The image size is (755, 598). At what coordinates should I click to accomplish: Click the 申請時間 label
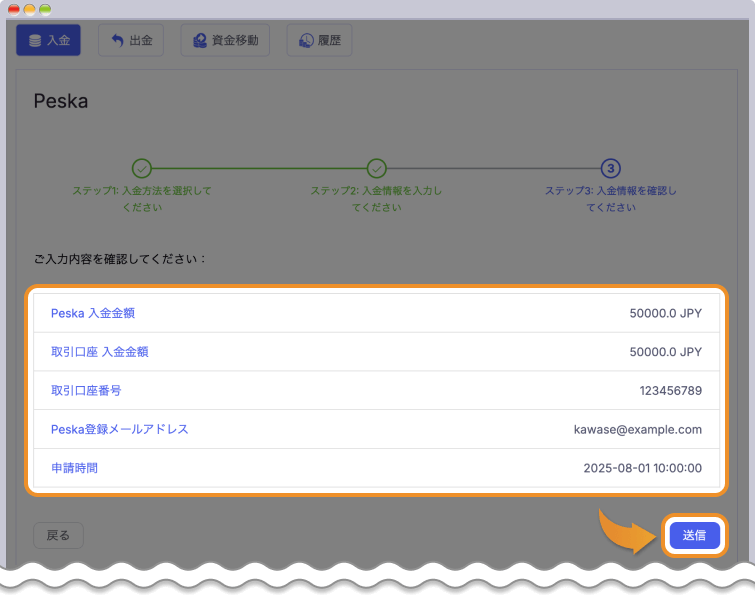click(x=75, y=468)
